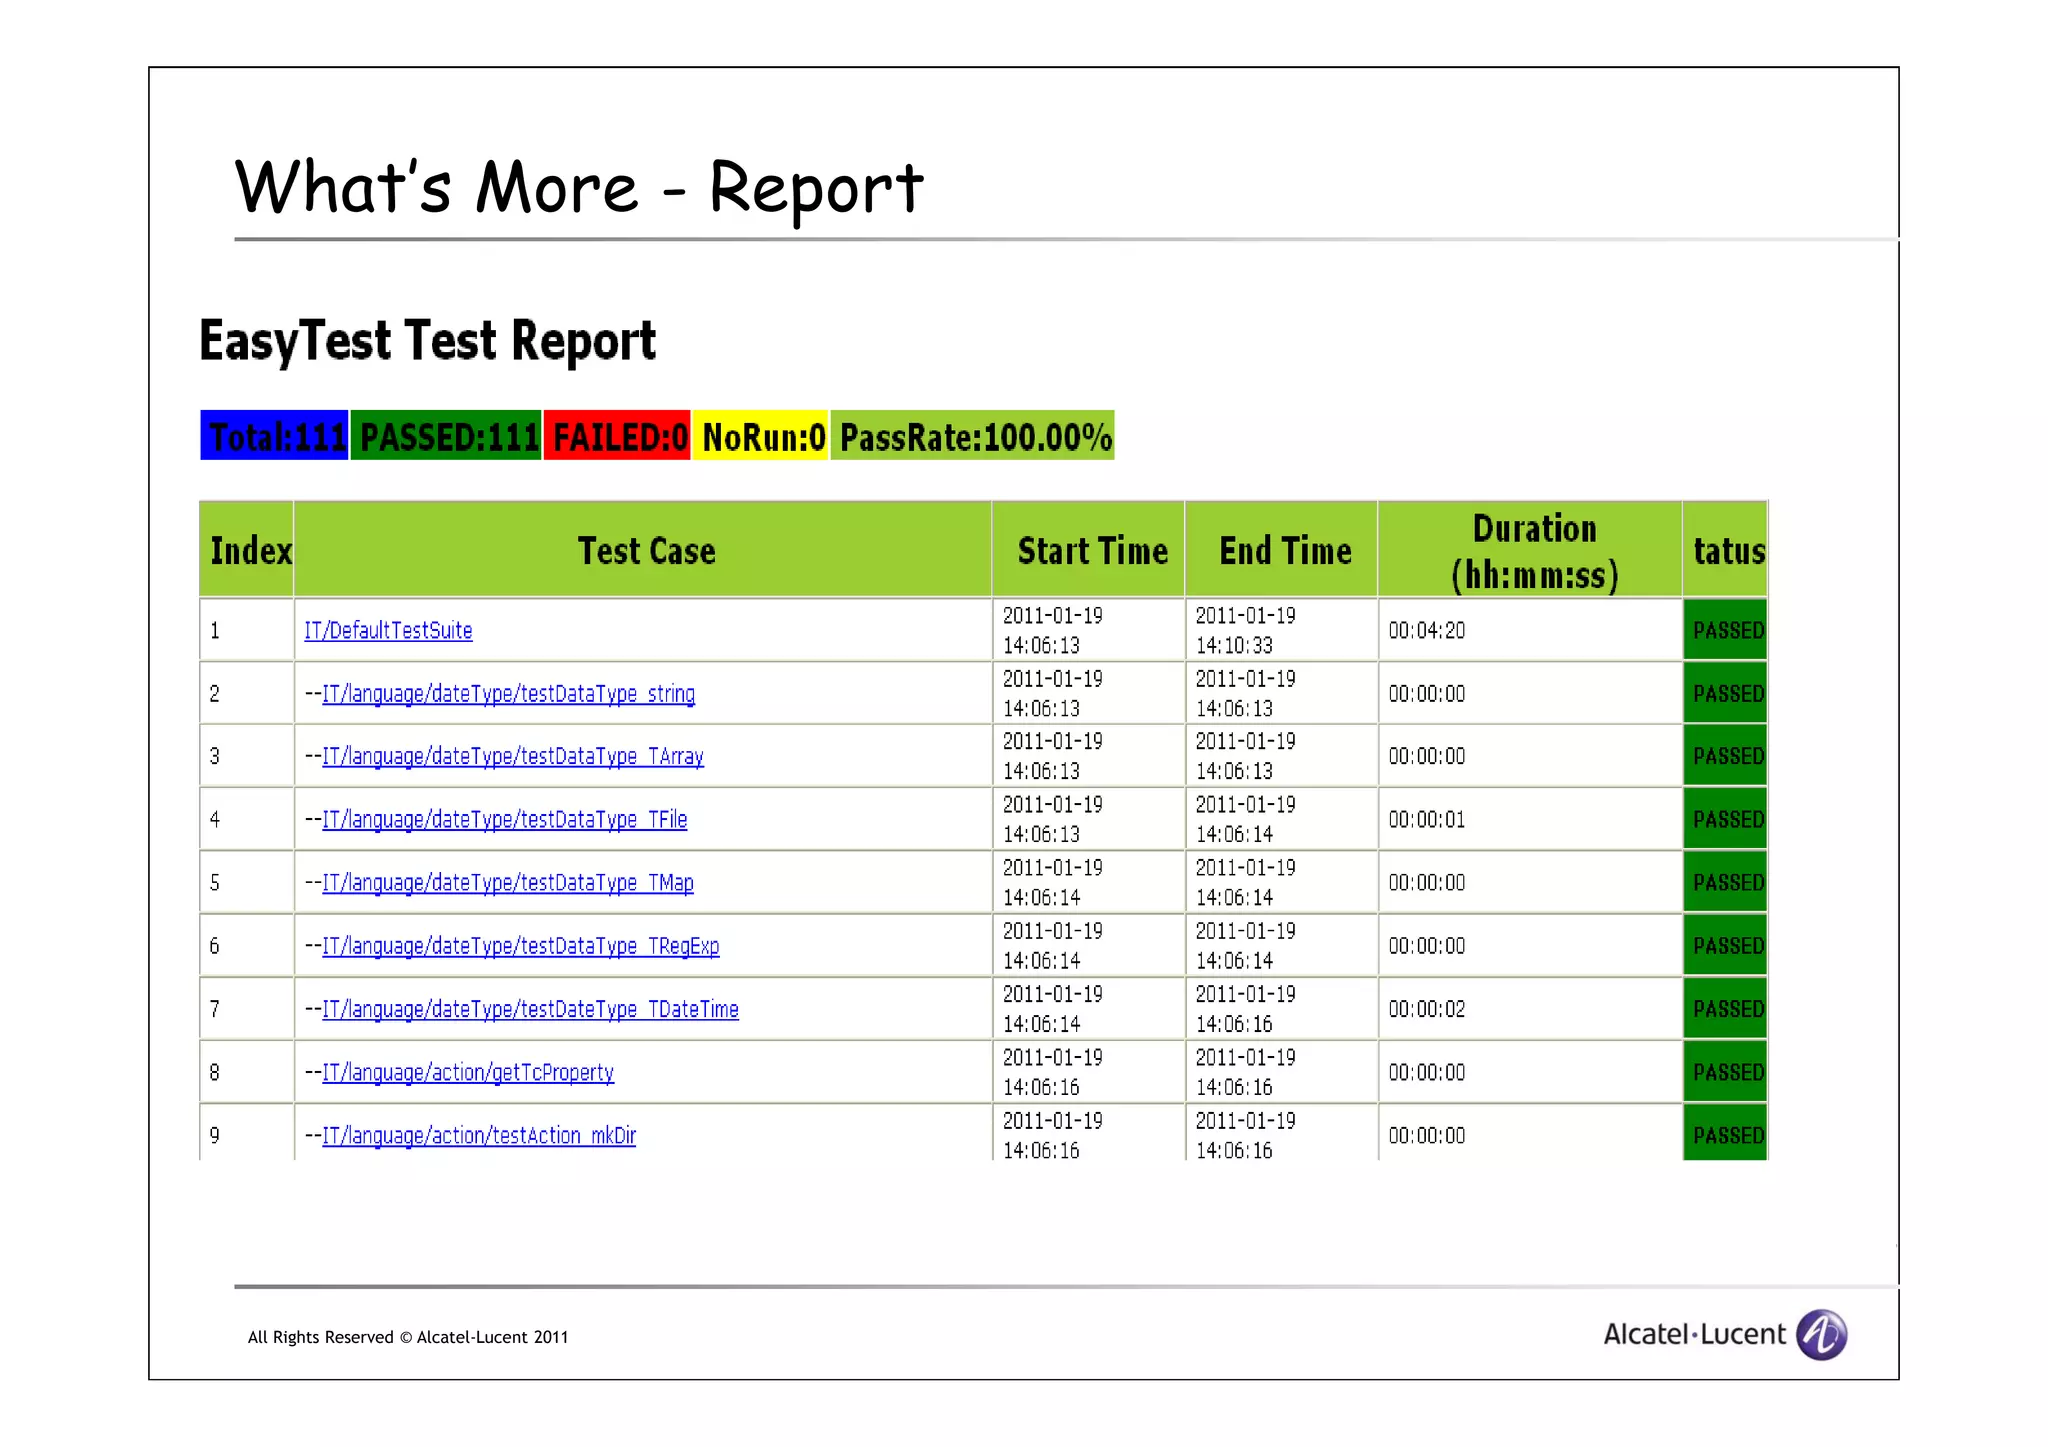
Task: Open the testDataType_TMap test case link
Action: (x=508, y=882)
